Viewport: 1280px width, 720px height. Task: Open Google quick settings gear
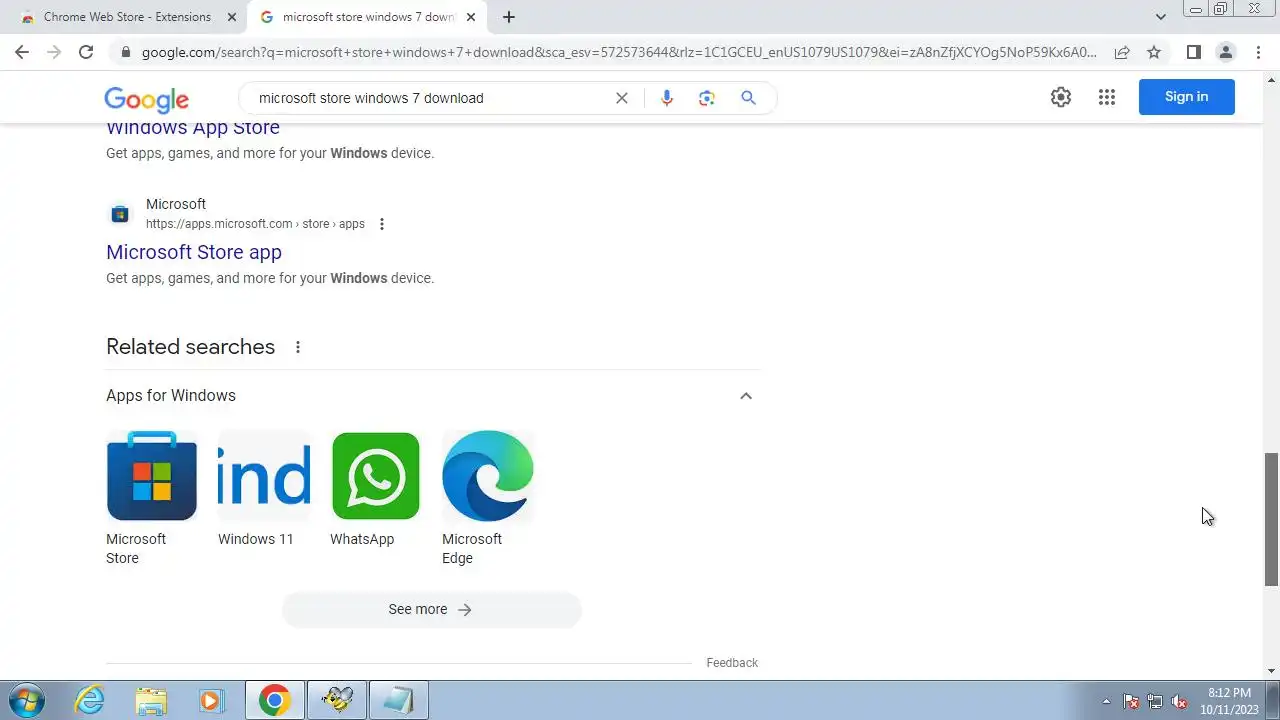coord(1061,97)
